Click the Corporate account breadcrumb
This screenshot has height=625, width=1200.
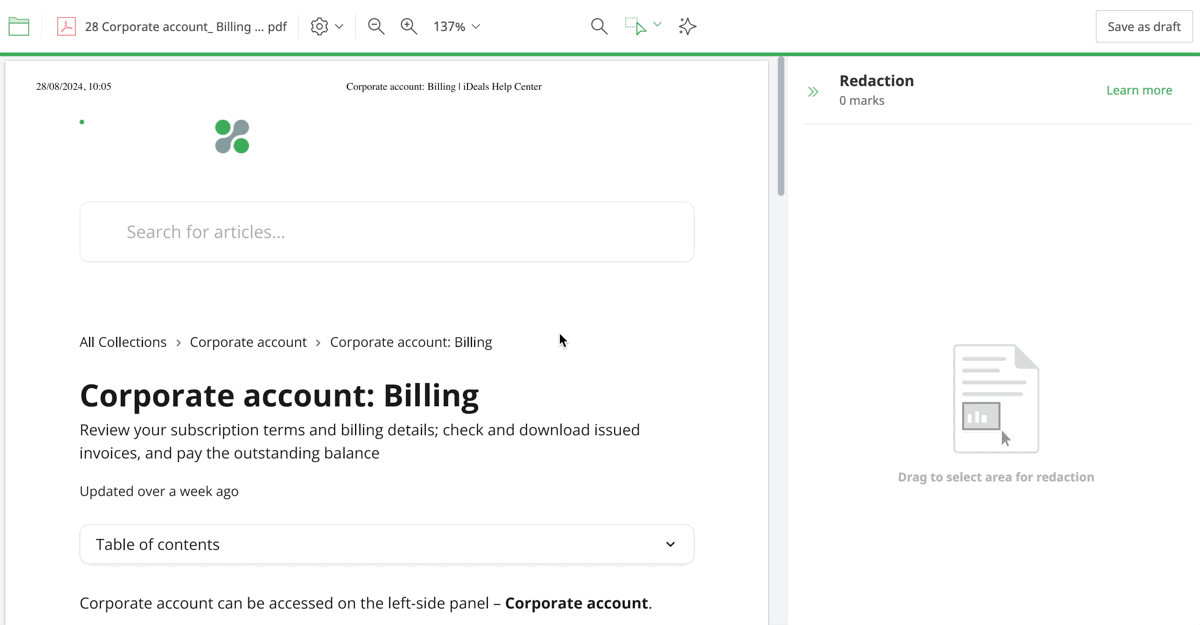pos(248,342)
